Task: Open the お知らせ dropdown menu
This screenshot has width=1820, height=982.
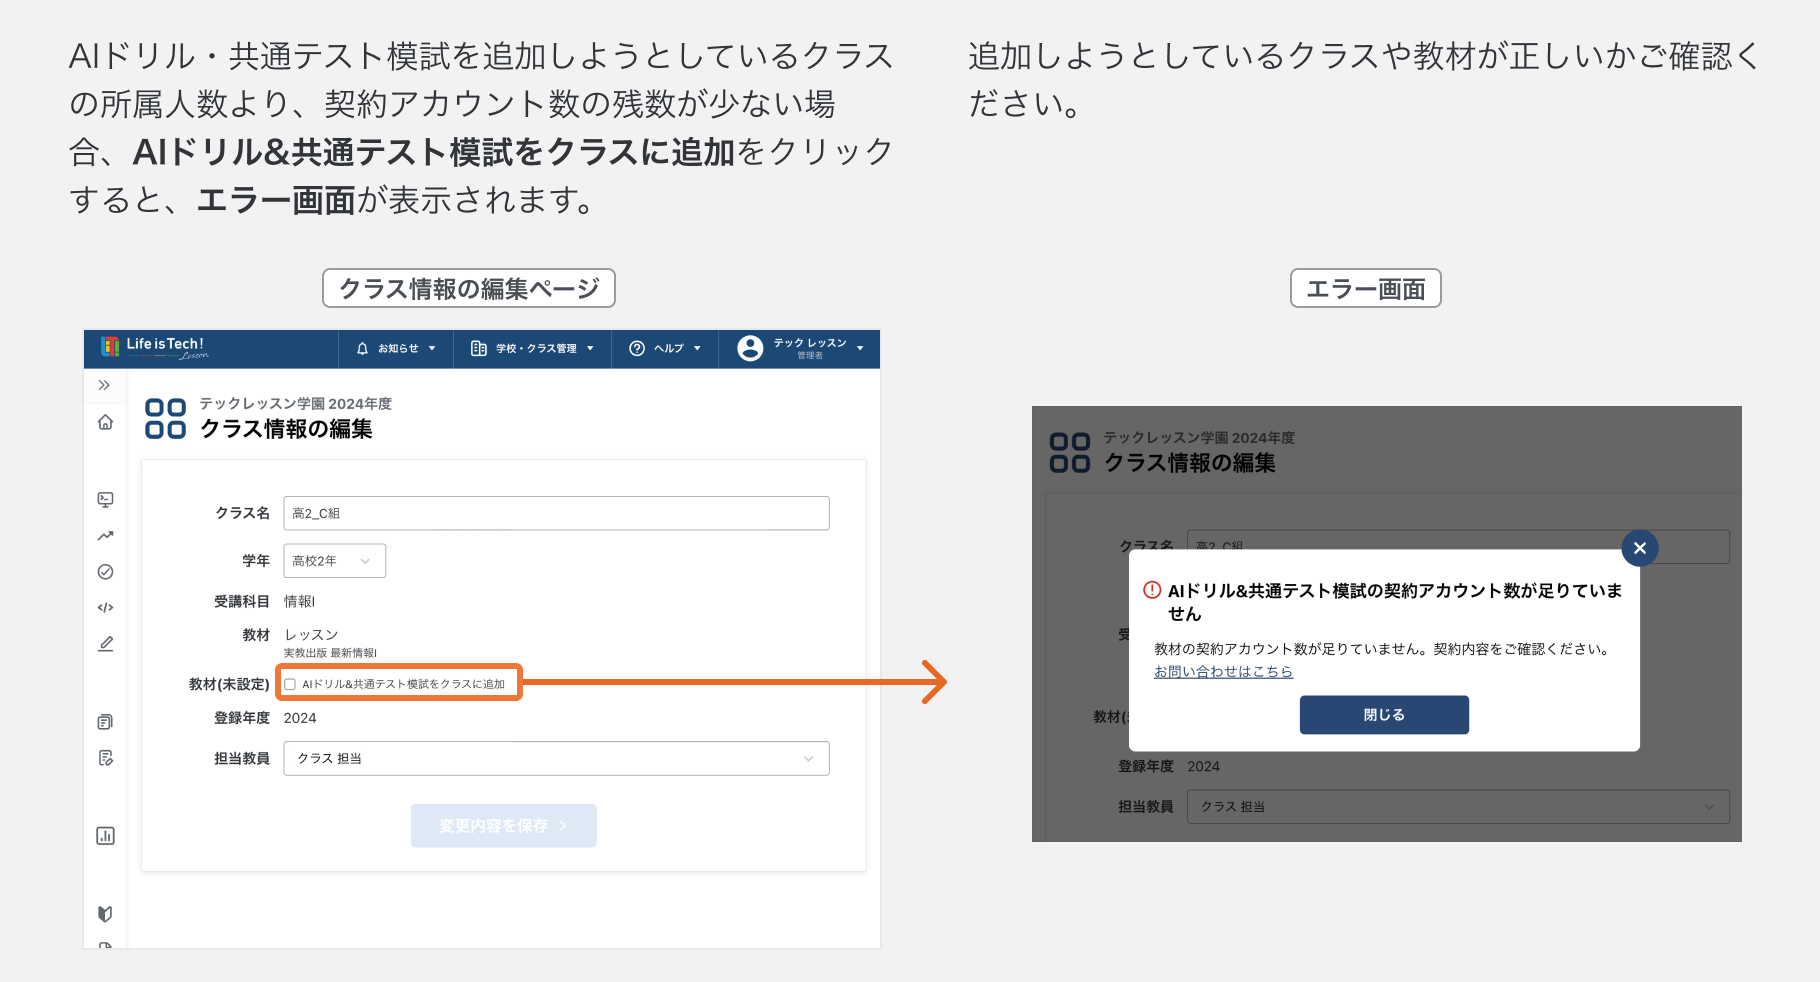Action: (x=397, y=349)
